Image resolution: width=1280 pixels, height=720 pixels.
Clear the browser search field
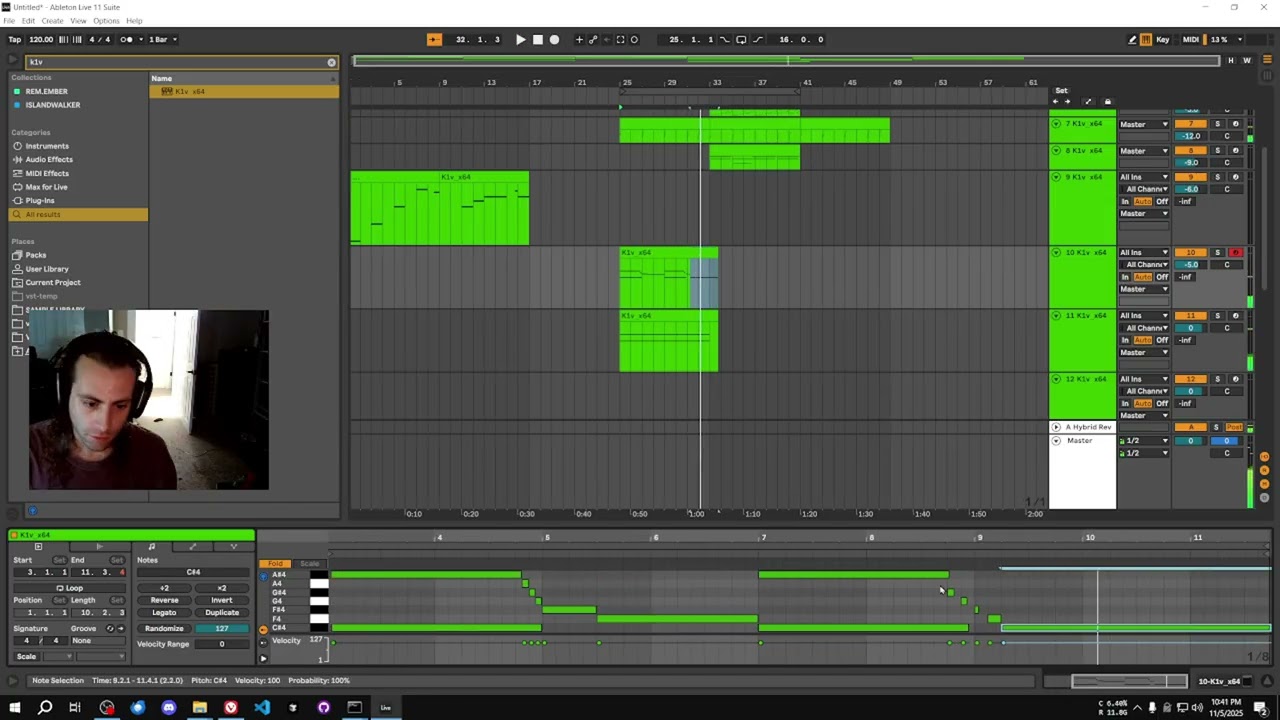(x=331, y=62)
